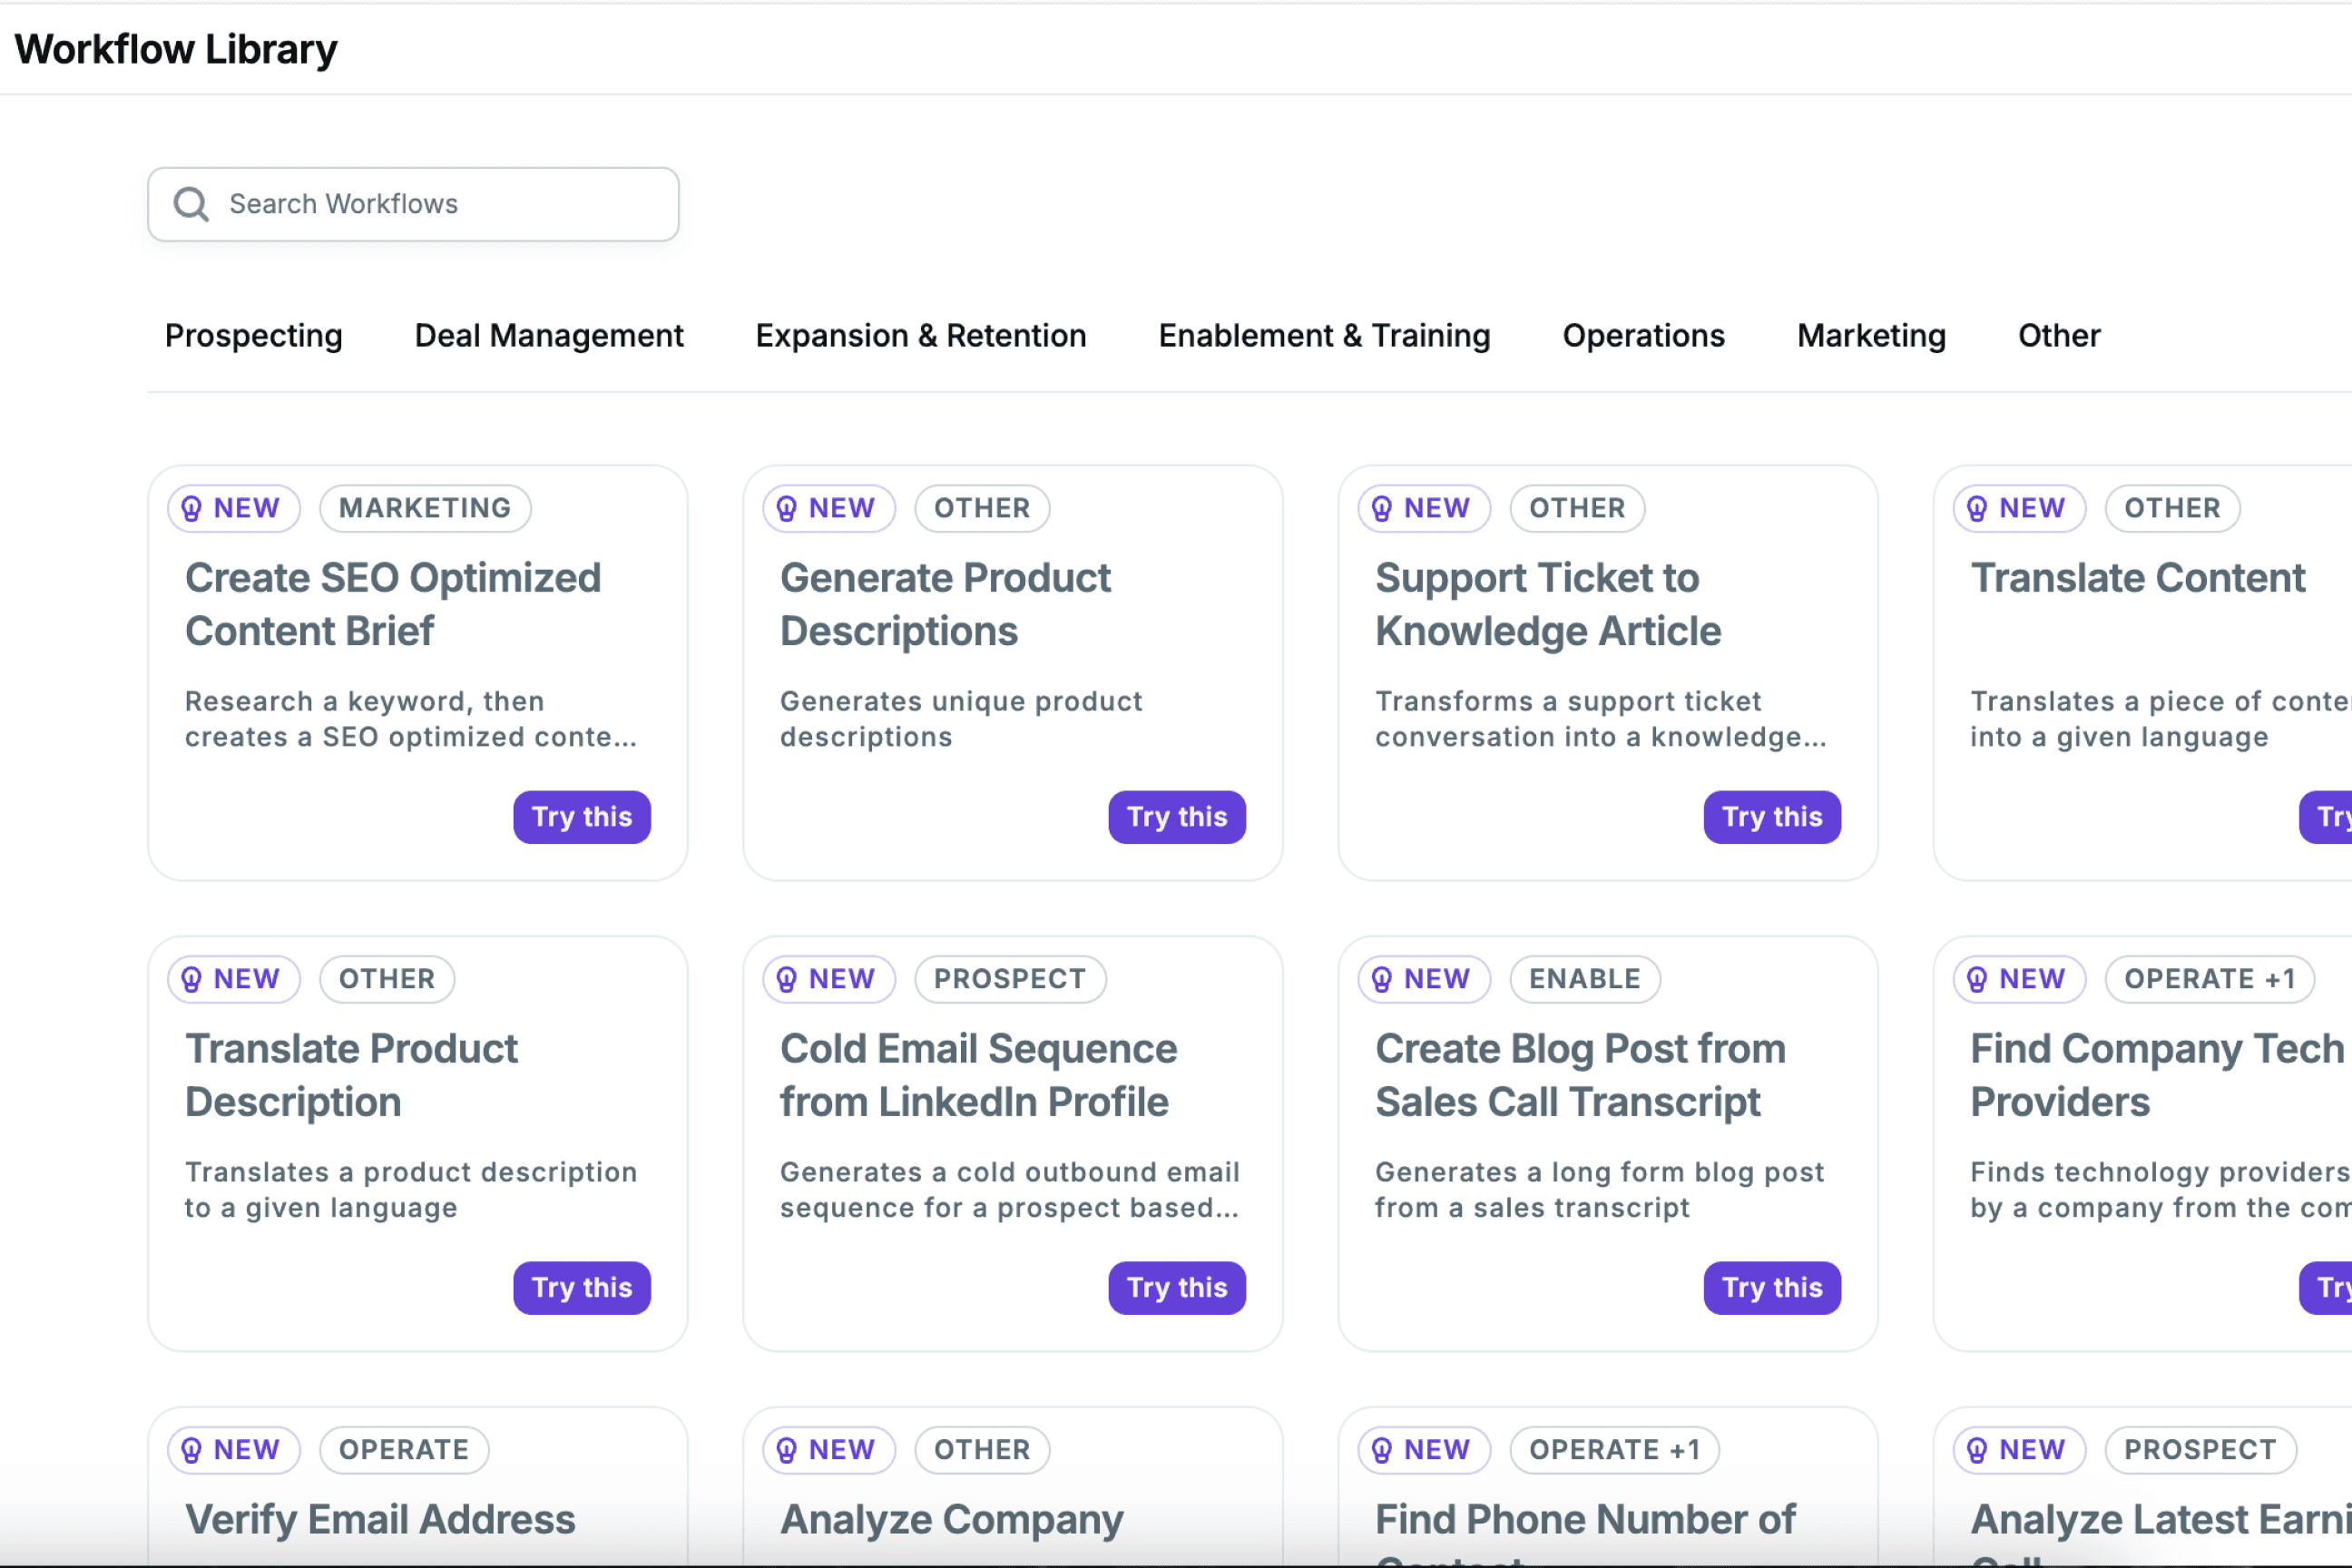Expand the OPERATE +1 badge on Find Phone Number card
Image resolution: width=2352 pixels, height=1568 pixels.
pos(1614,1450)
